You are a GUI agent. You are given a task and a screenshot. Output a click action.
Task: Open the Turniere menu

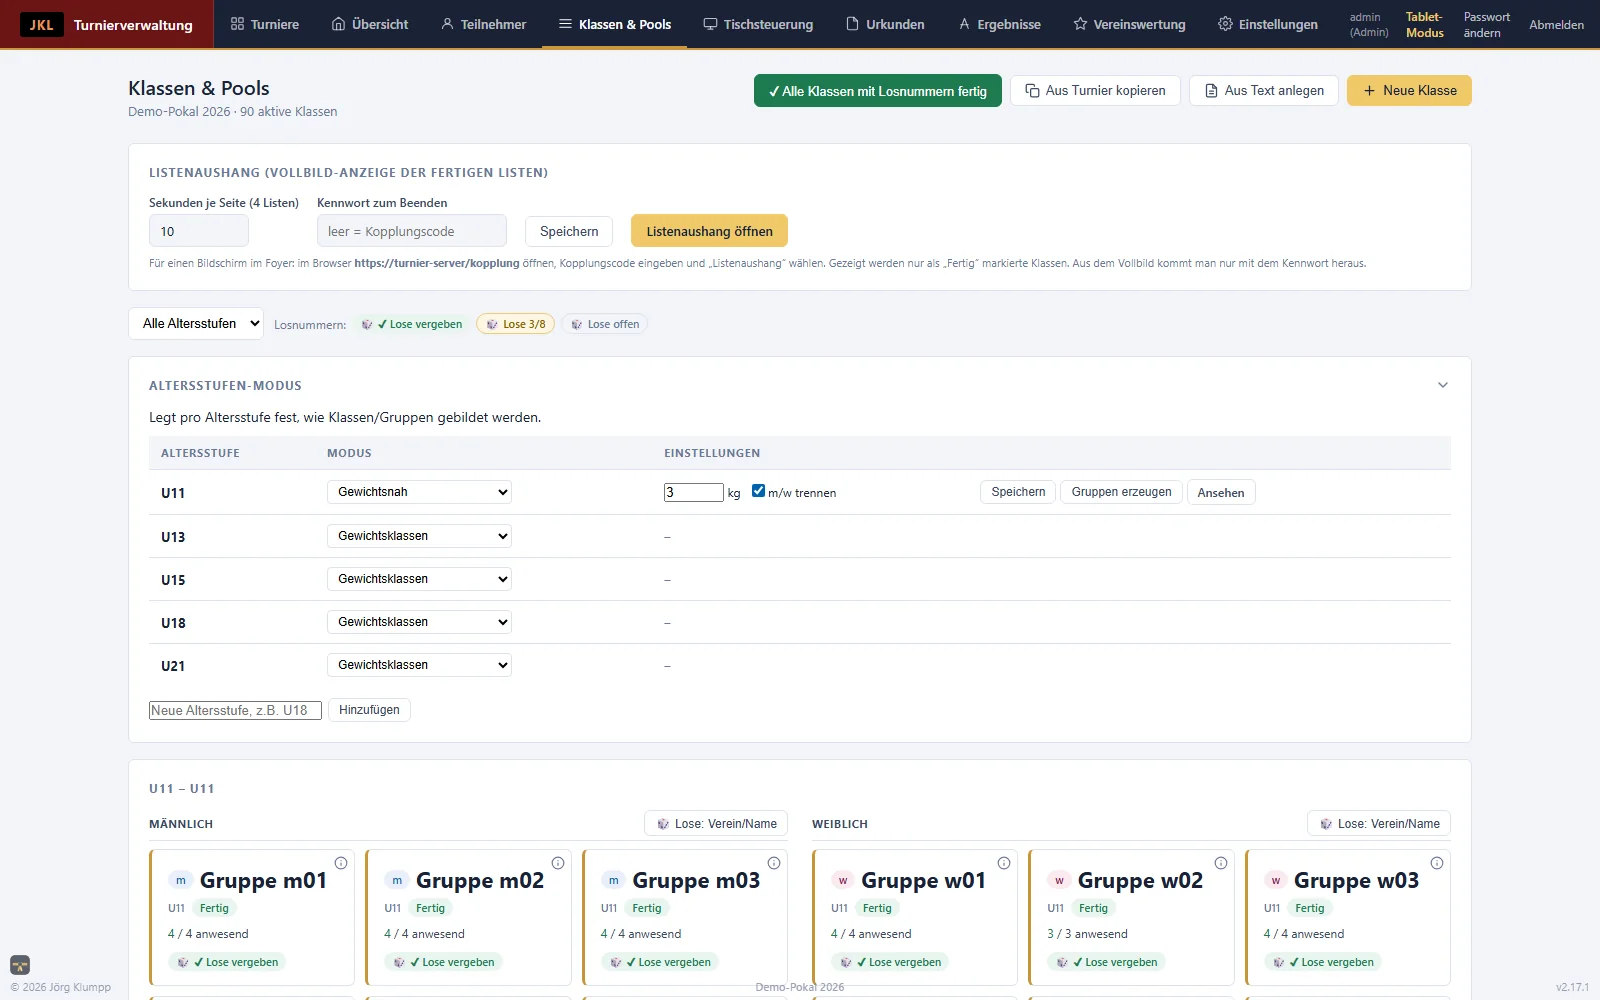(265, 24)
